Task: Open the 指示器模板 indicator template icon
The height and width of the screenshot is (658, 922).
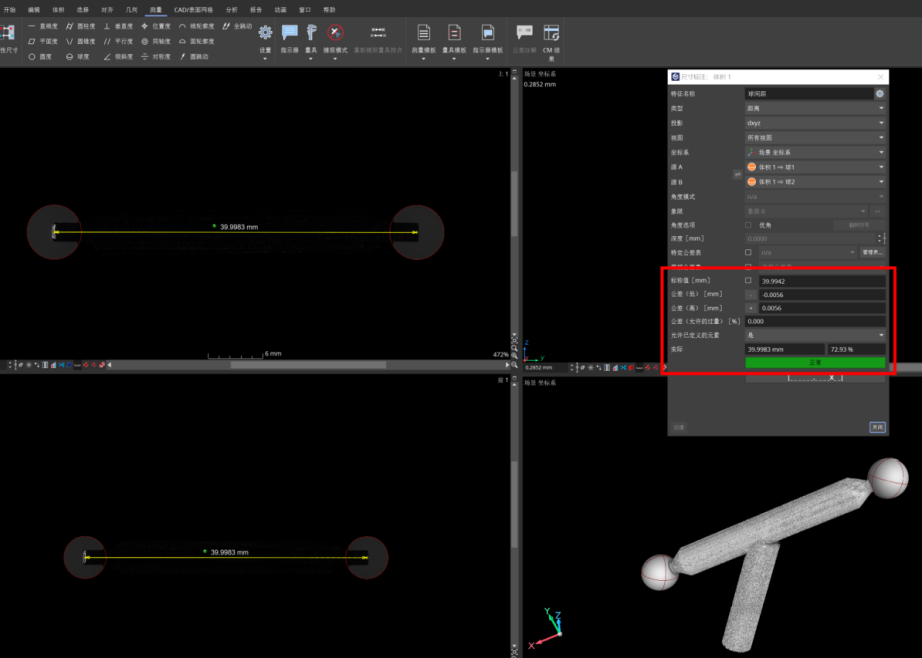Action: tap(487, 32)
